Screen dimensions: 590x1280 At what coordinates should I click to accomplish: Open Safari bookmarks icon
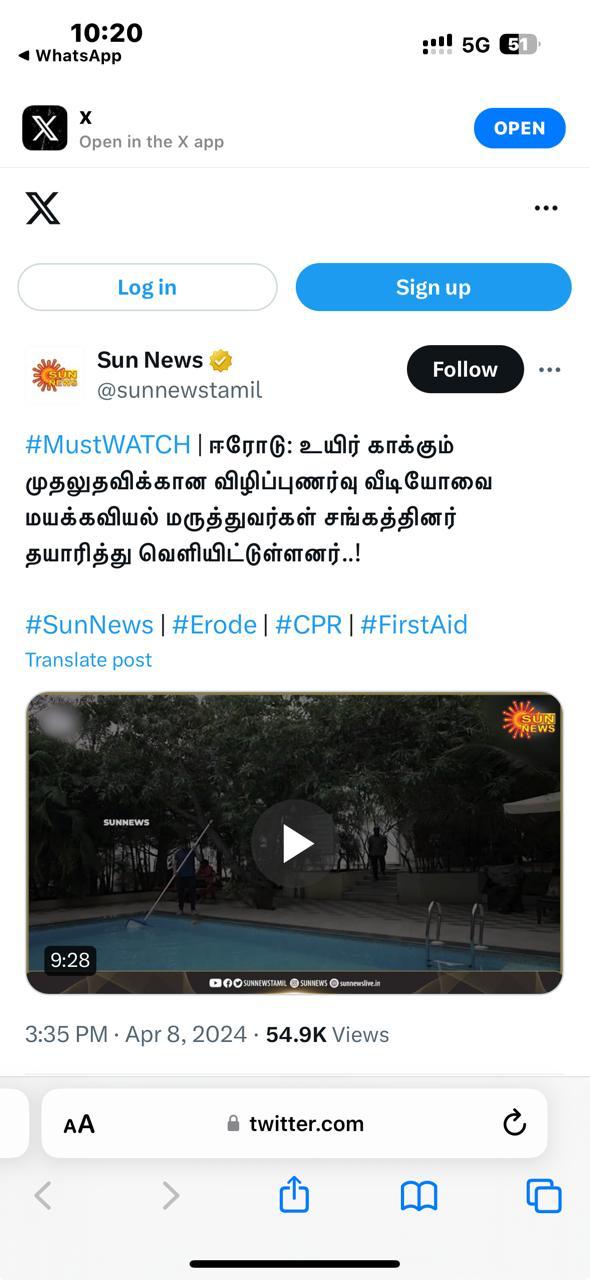click(419, 1196)
